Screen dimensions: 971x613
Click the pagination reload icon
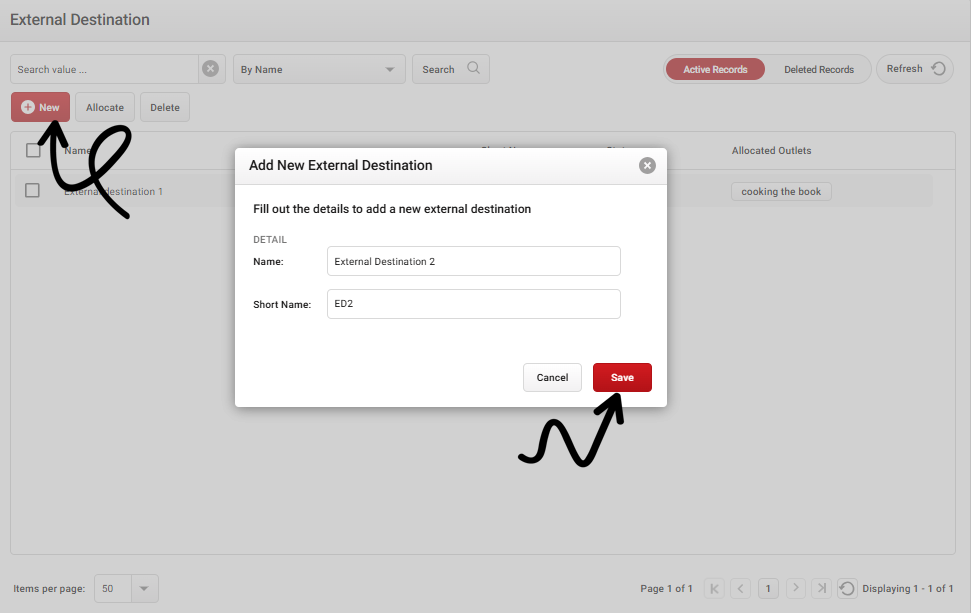coord(846,588)
